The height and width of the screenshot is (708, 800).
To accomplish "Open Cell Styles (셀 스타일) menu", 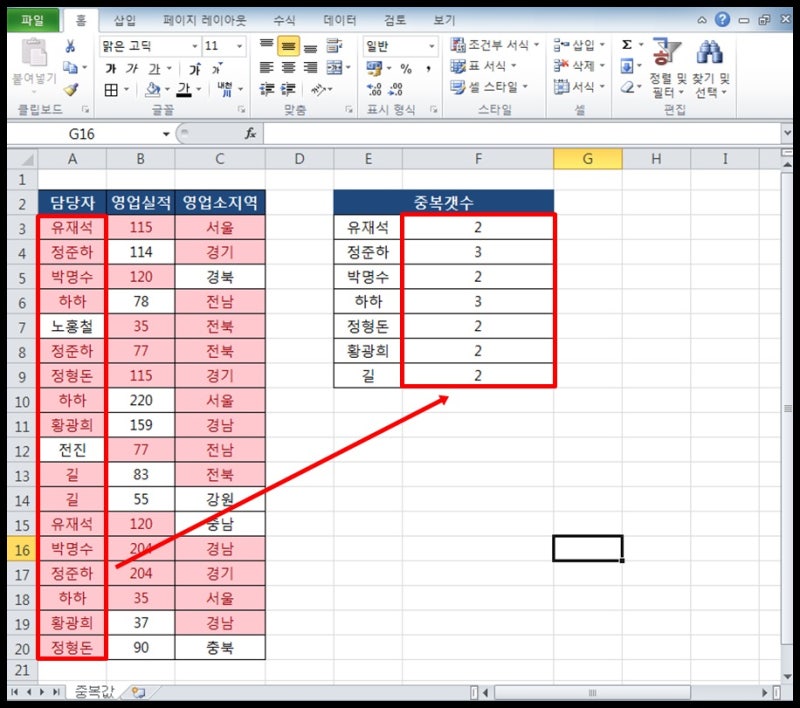I will [489, 87].
